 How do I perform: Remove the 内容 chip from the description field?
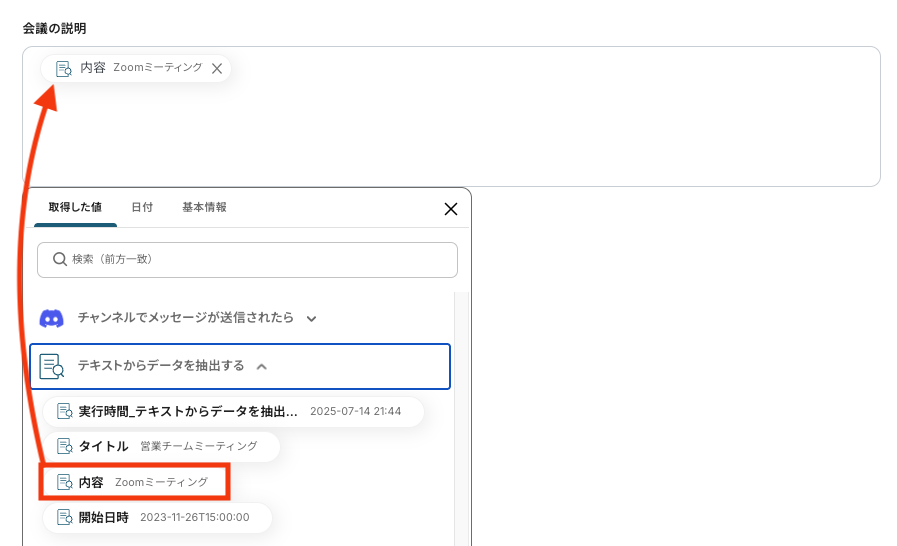217,69
